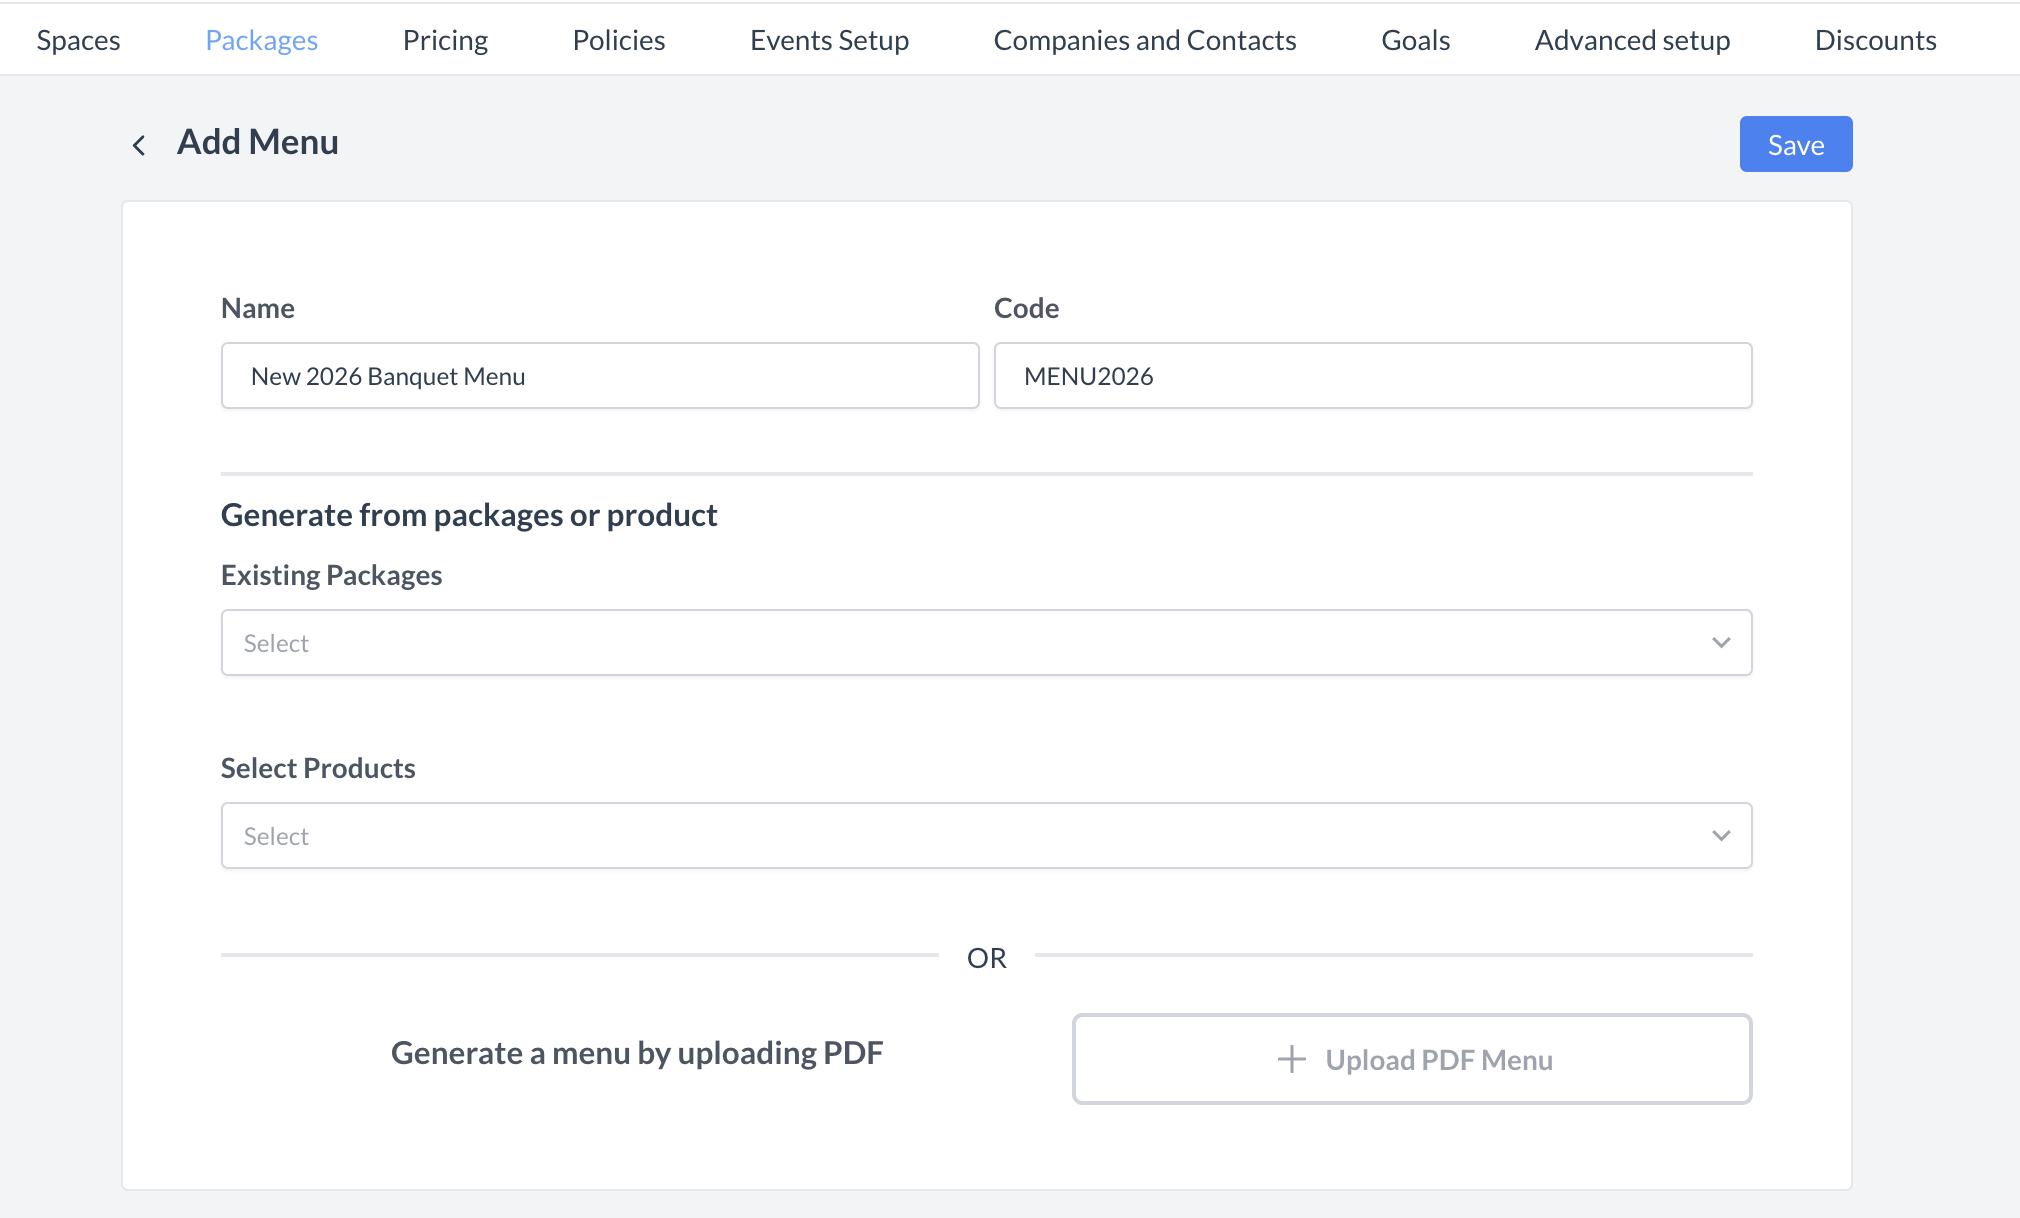Open Companies and Contacts

point(1144,39)
